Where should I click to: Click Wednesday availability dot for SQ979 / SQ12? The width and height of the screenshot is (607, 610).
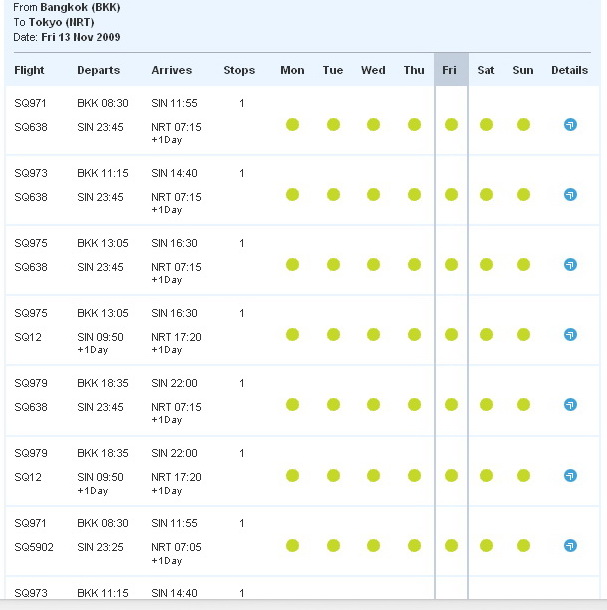373,475
